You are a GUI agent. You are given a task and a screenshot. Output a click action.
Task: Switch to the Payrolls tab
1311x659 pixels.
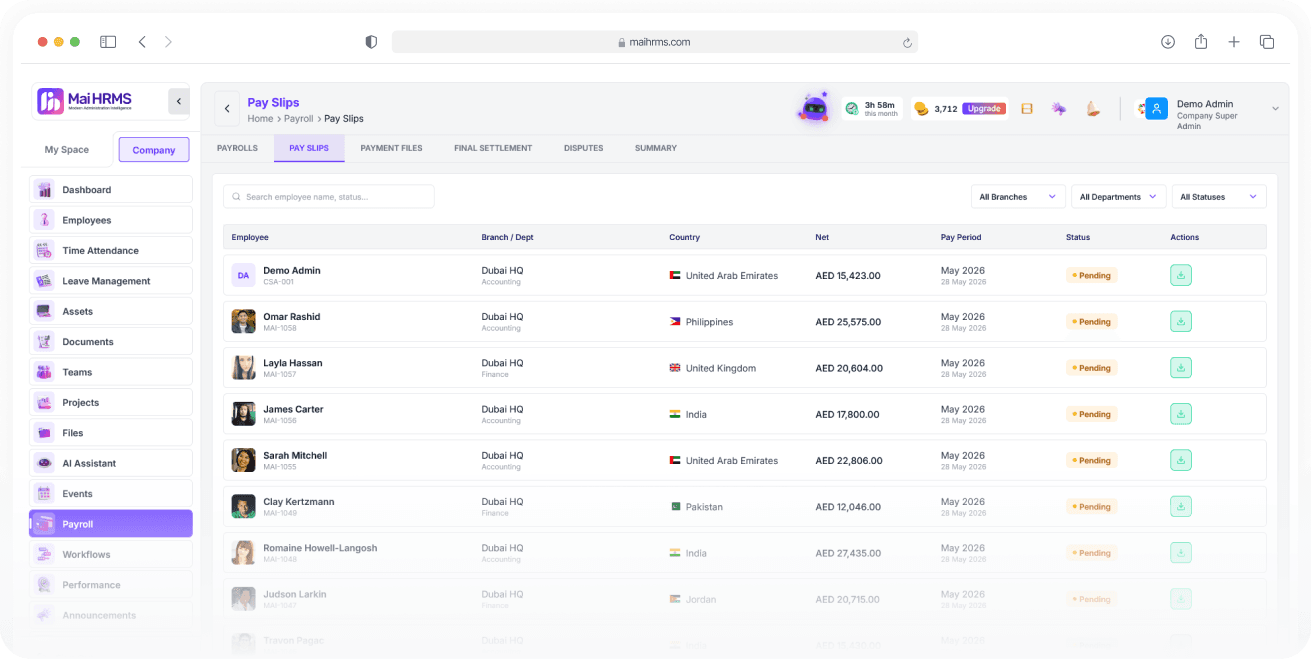click(237, 148)
